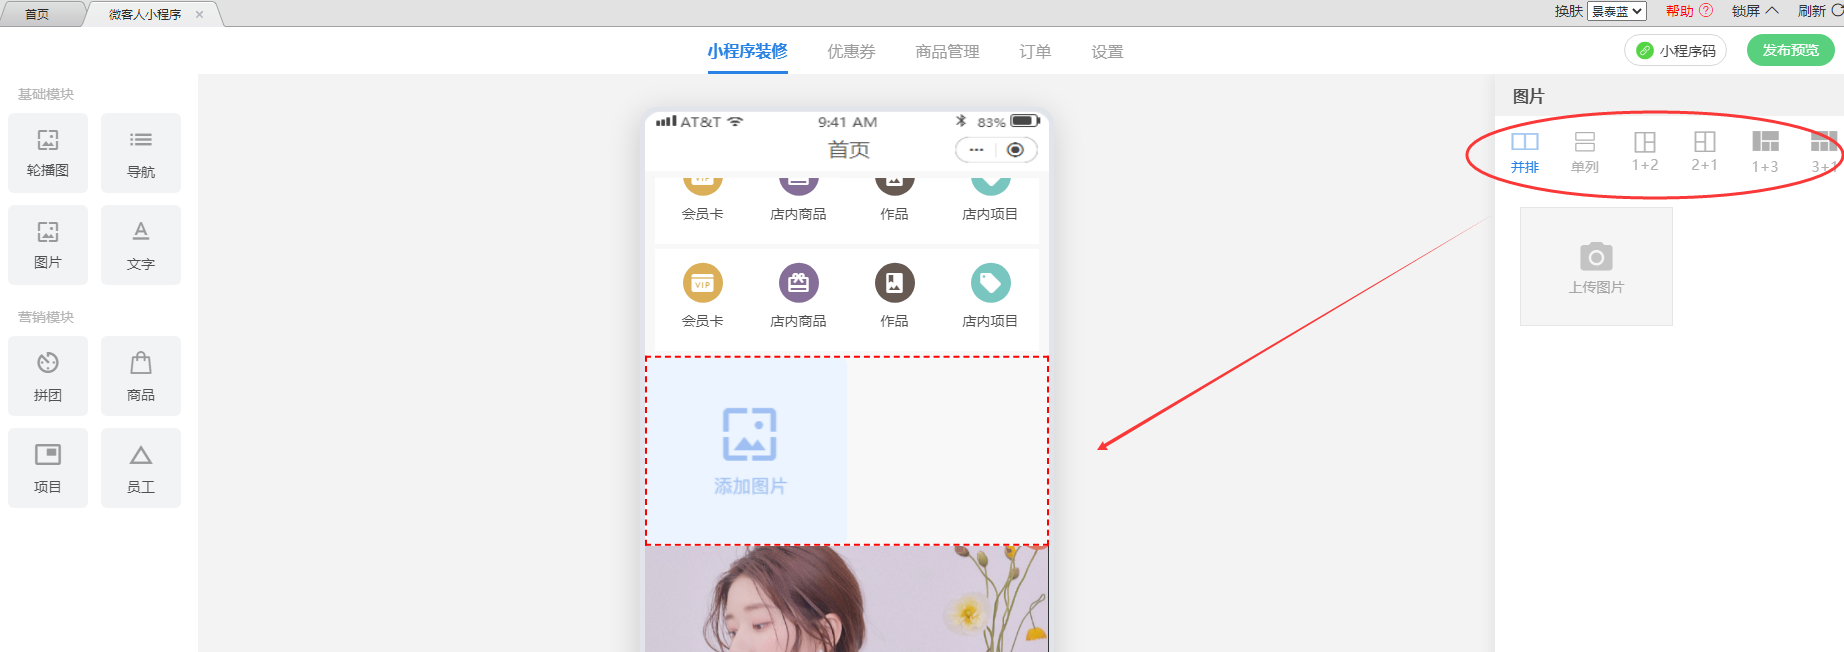Open the 优惠券 coupons tab
This screenshot has width=1844, height=652.
click(x=851, y=51)
